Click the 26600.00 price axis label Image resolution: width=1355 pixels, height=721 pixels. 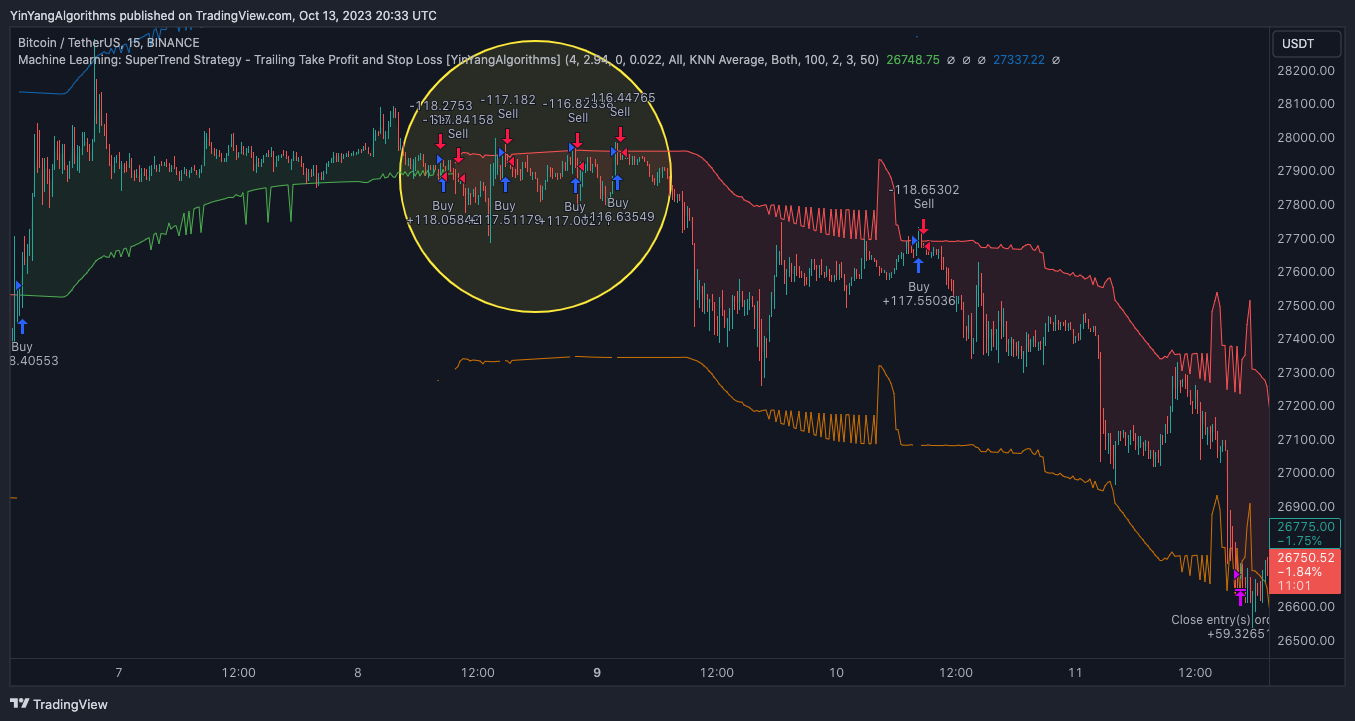[1307, 607]
